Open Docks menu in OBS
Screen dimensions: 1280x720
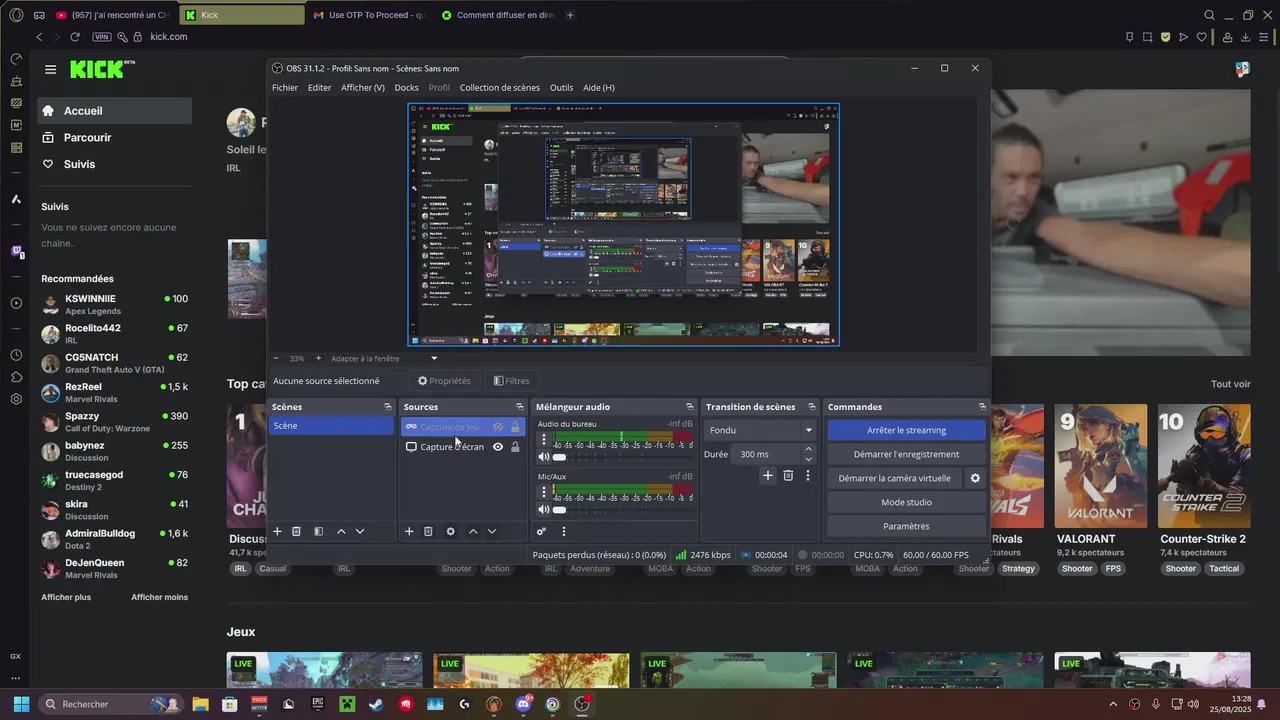coord(406,88)
